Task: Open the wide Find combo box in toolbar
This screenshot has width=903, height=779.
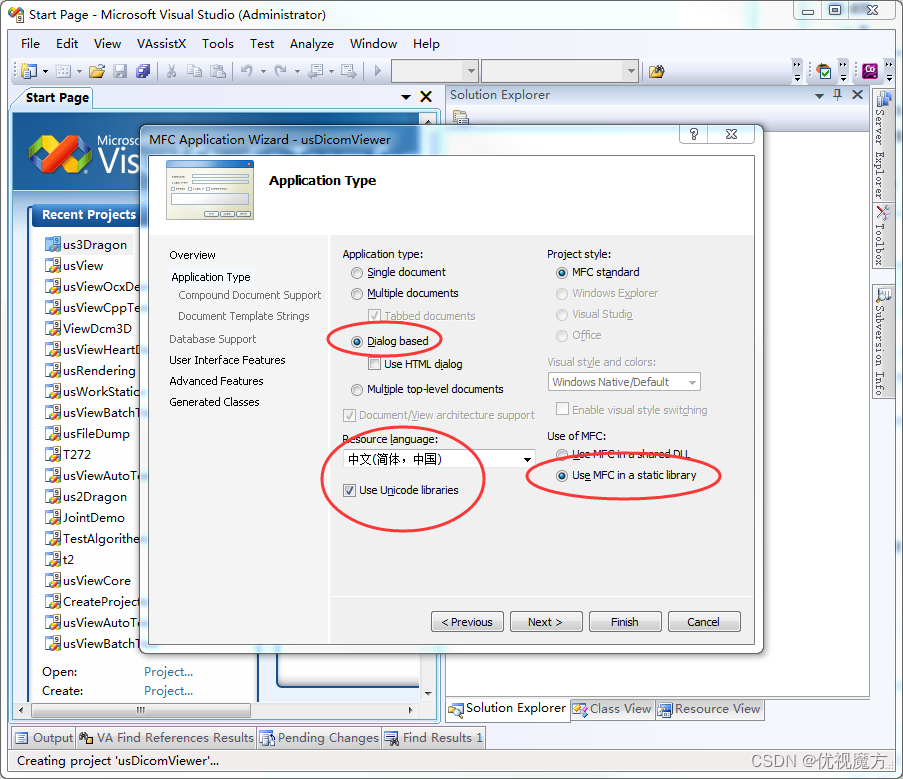Action: [x=560, y=71]
